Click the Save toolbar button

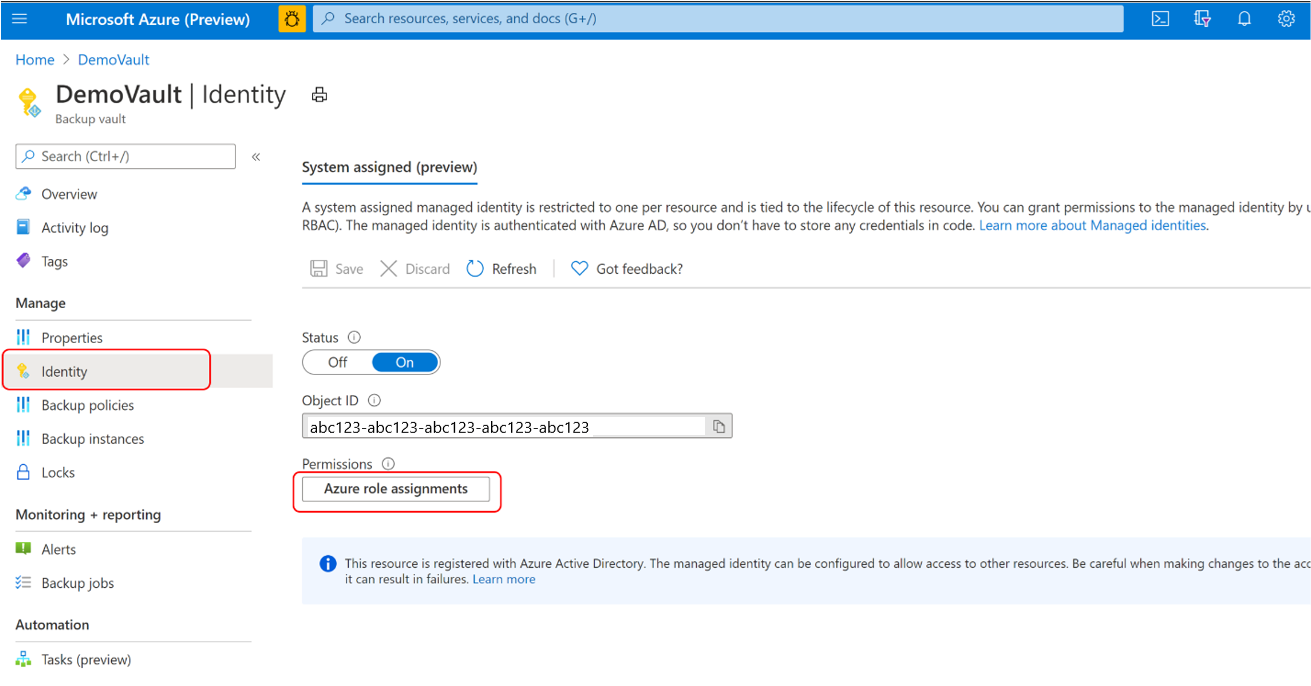coord(337,269)
